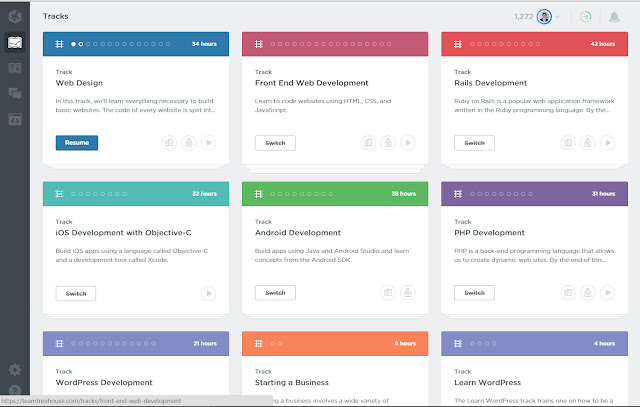
Task: Click the rail track icon in Web Design header
Action: [x=59, y=44]
